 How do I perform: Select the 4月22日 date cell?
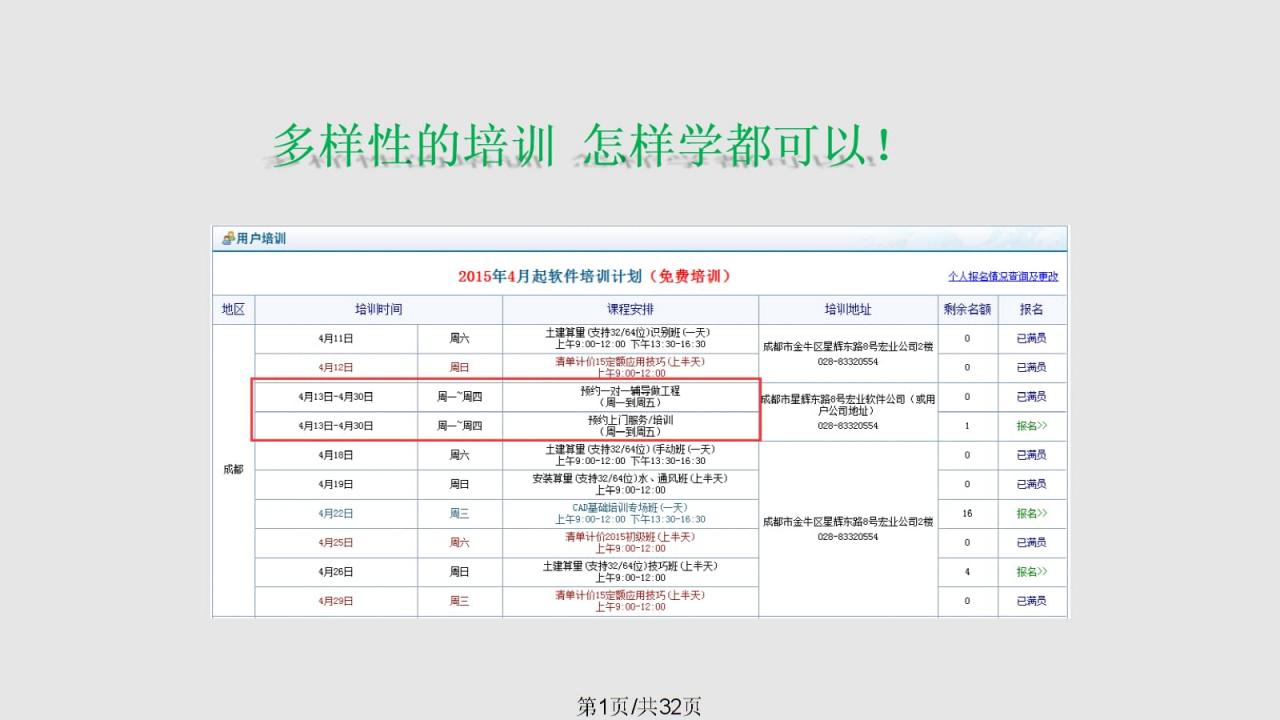pos(336,513)
